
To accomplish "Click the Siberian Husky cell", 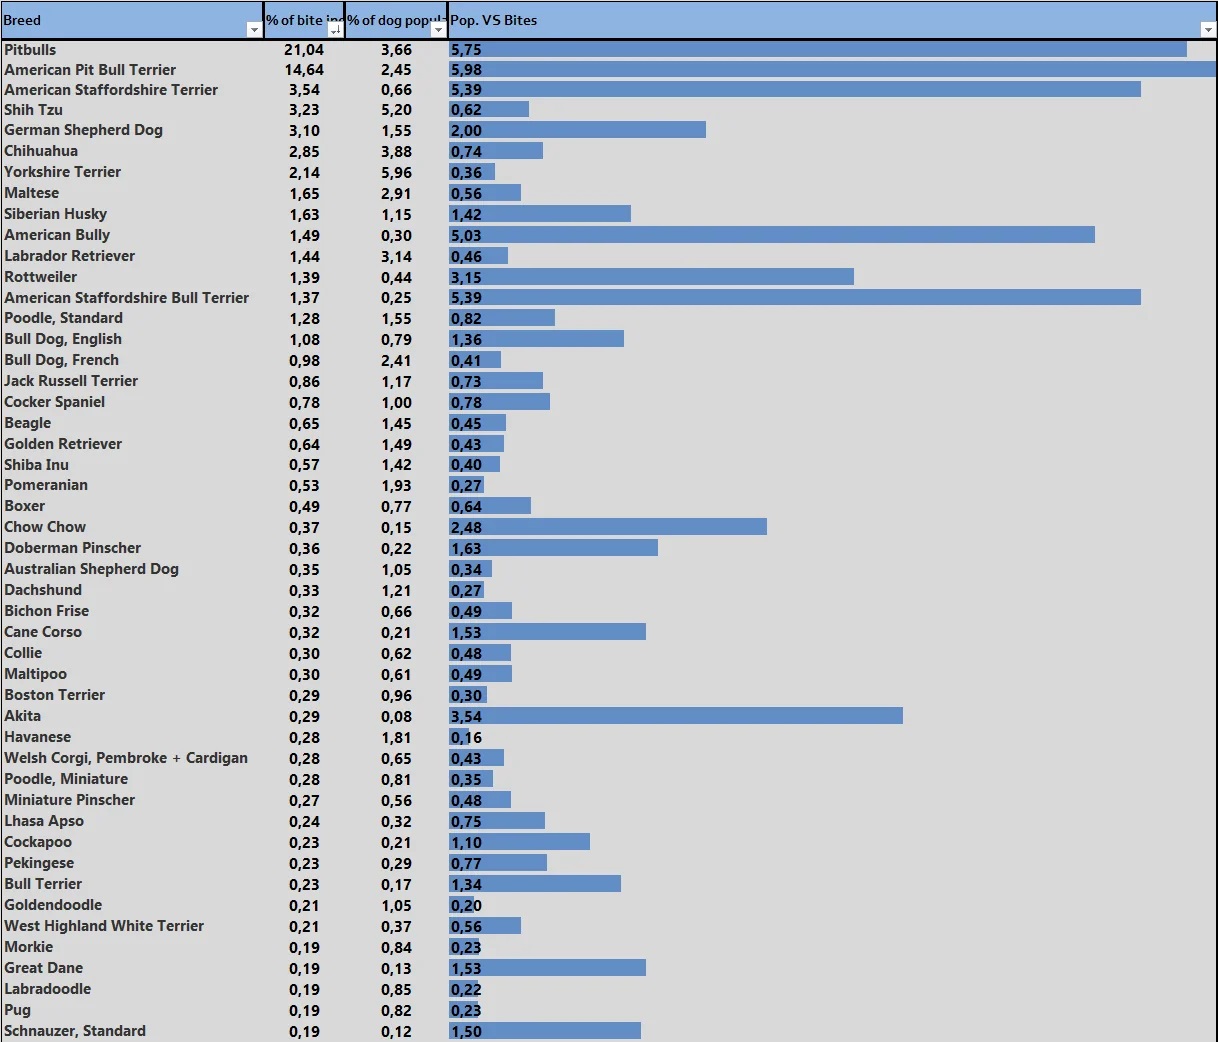I will click(55, 214).
